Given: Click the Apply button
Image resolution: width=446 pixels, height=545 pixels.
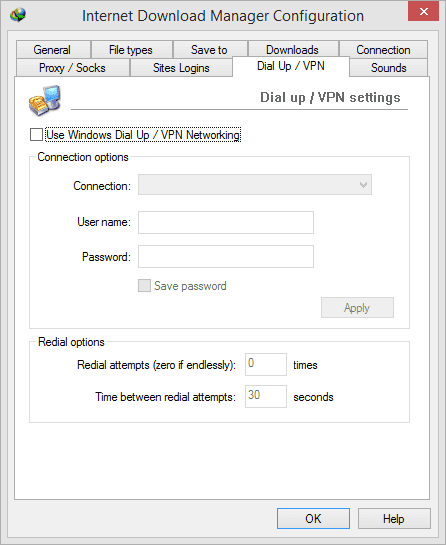Looking at the screenshot, I should [x=357, y=308].
